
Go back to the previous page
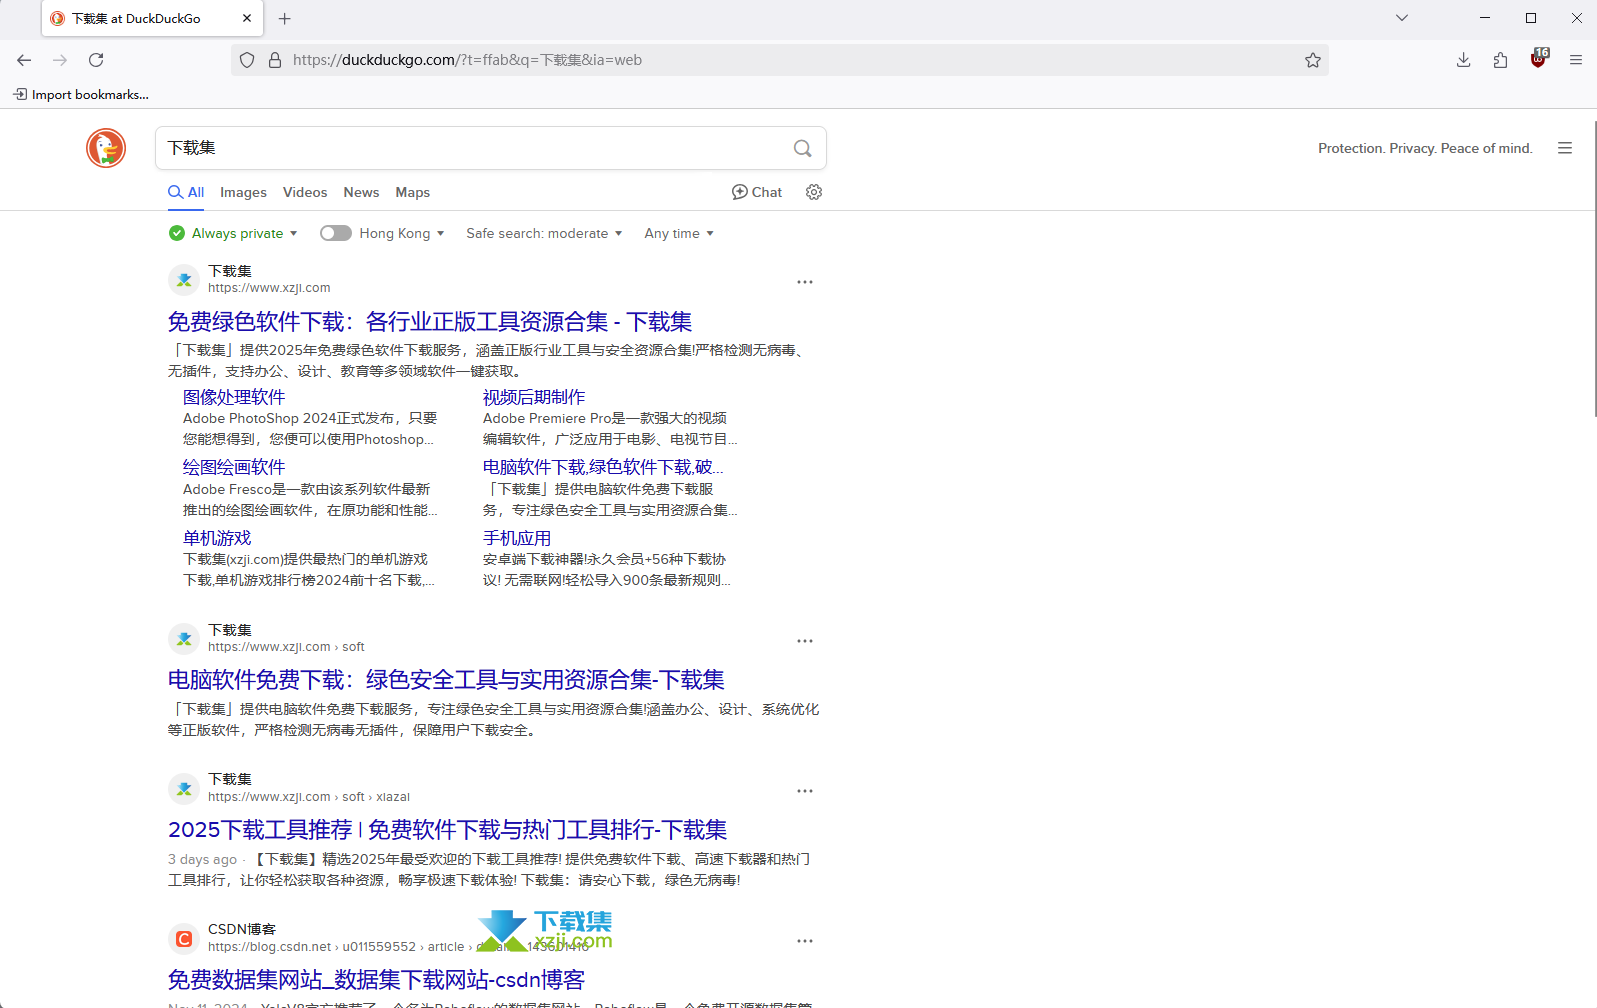[x=24, y=60]
